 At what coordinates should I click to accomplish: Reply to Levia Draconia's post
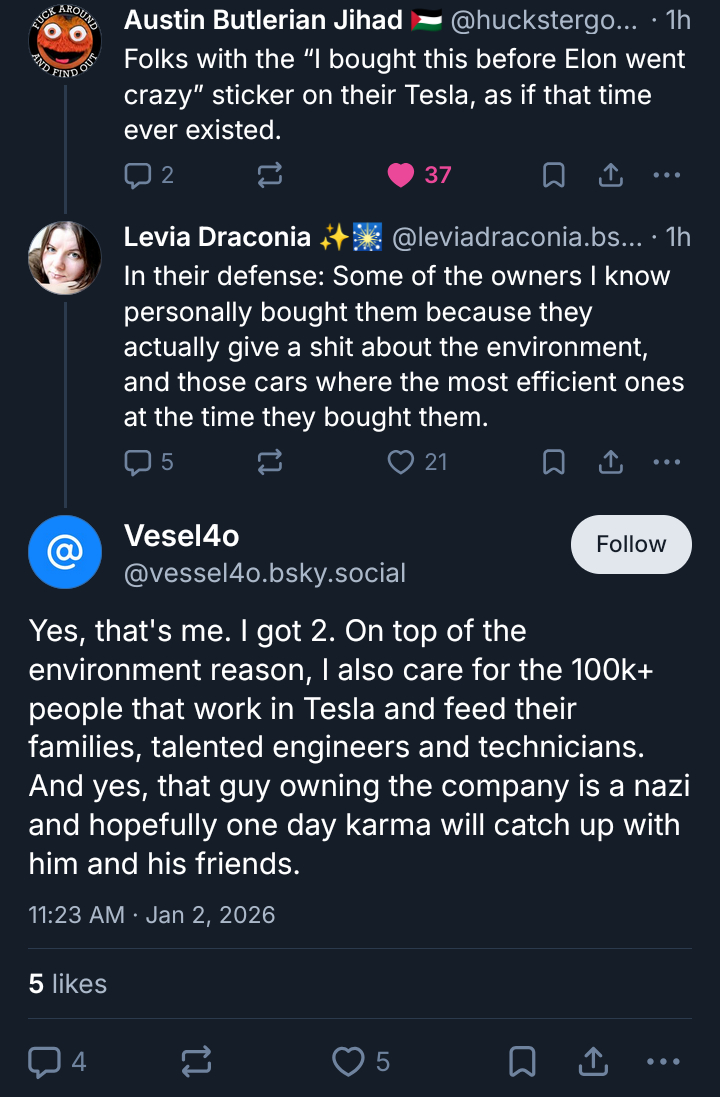coord(137,462)
